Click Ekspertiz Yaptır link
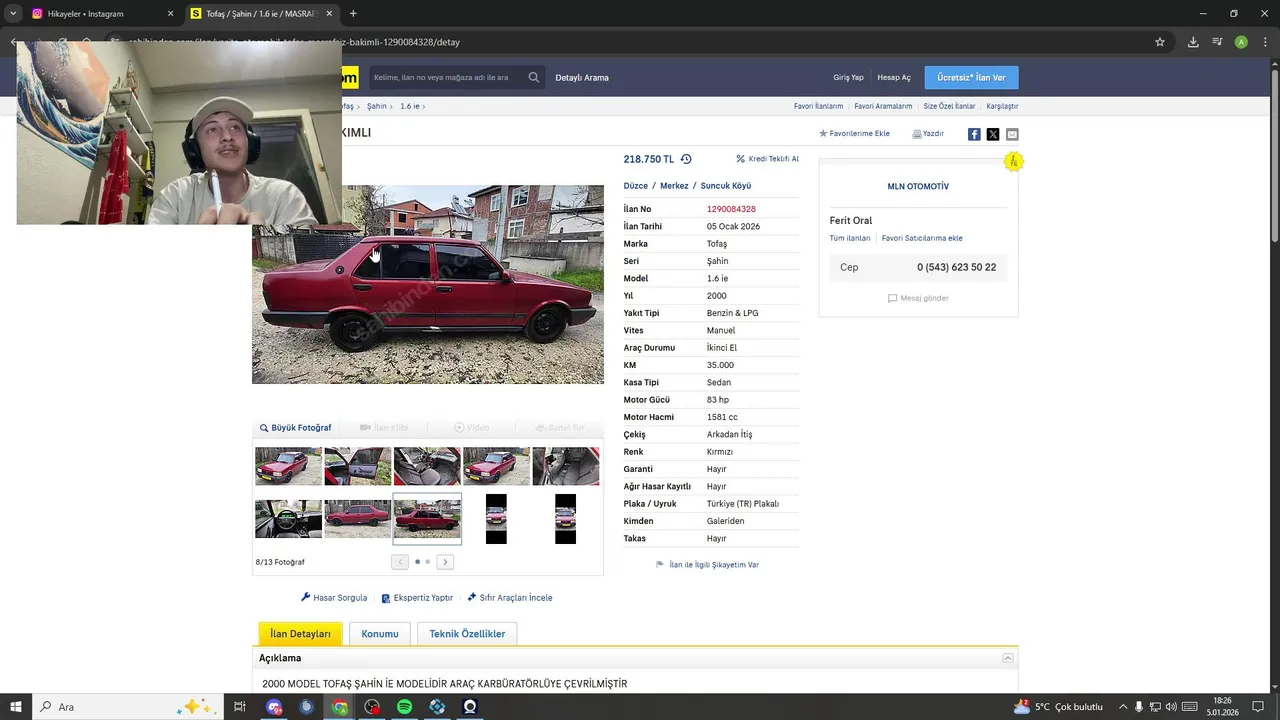 (417, 598)
